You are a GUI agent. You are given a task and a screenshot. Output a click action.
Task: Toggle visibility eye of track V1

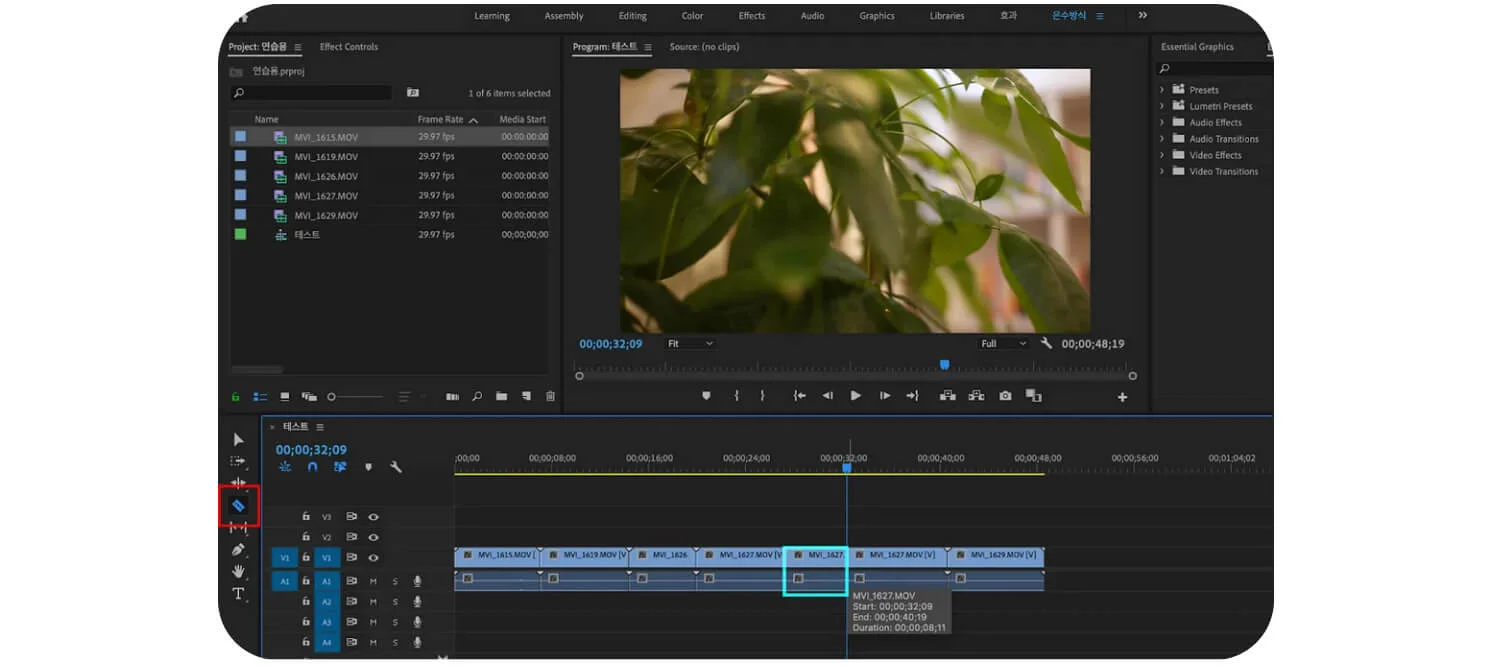[373, 557]
